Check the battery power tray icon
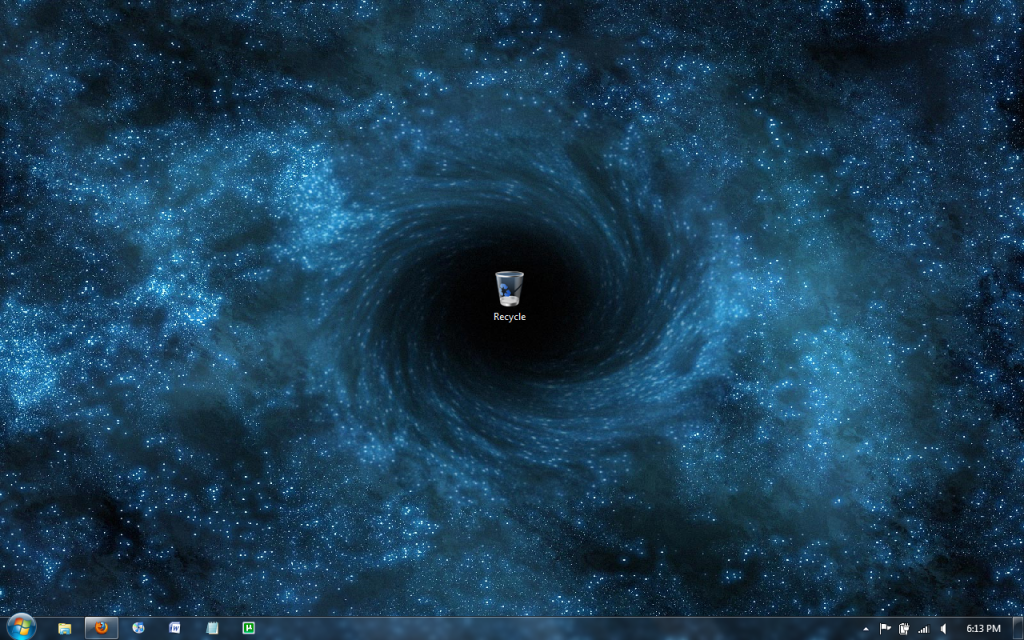This screenshot has width=1024, height=640. point(904,629)
